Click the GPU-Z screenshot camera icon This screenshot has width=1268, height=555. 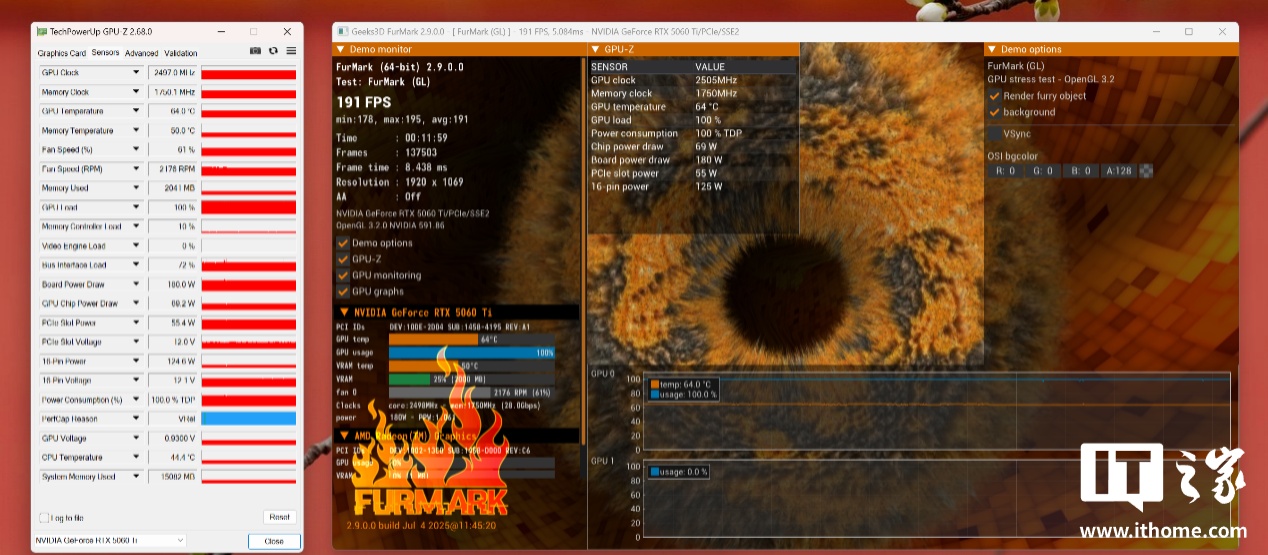click(255, 51)
